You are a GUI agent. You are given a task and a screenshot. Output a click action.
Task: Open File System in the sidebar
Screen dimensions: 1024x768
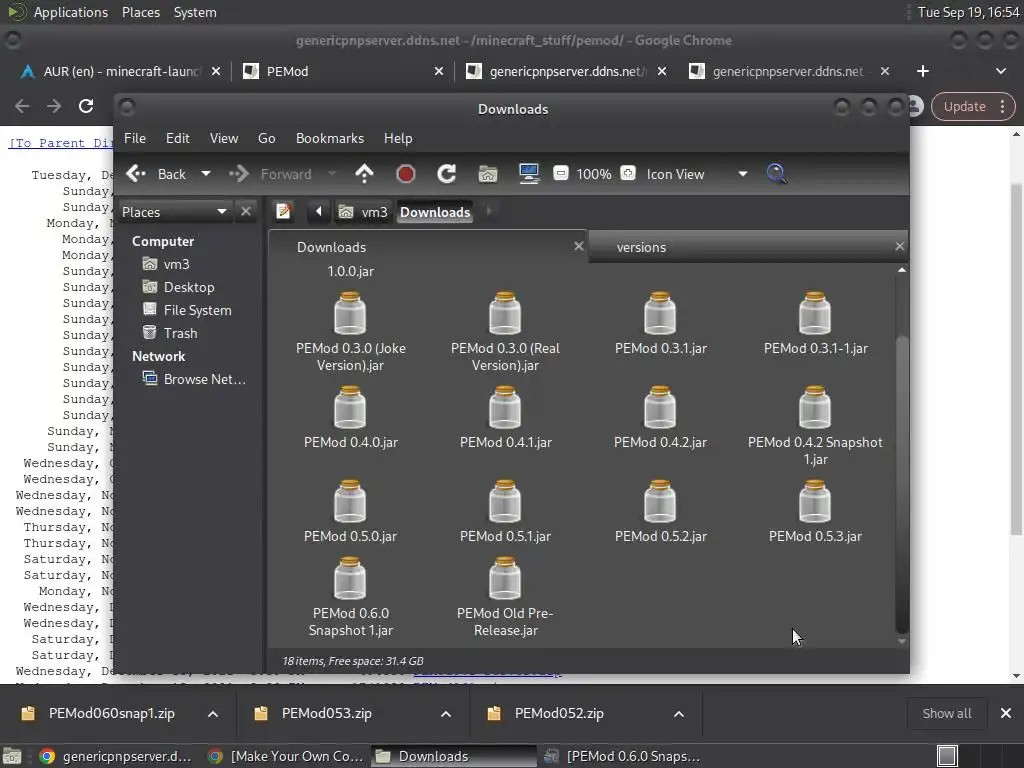[197, 310]
